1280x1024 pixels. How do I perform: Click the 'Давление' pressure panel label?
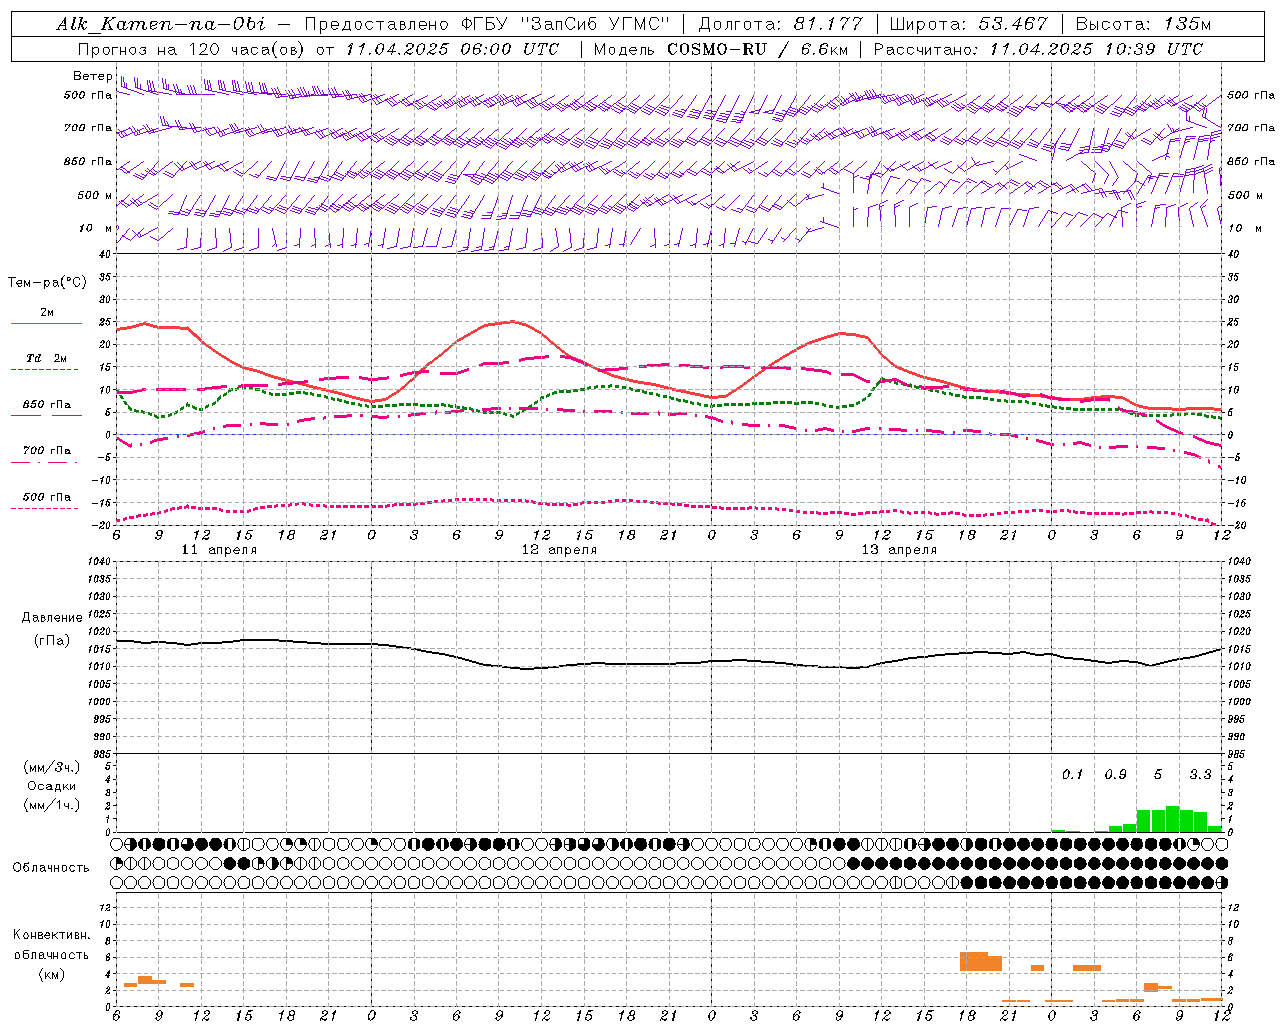[x=52, y=618]
